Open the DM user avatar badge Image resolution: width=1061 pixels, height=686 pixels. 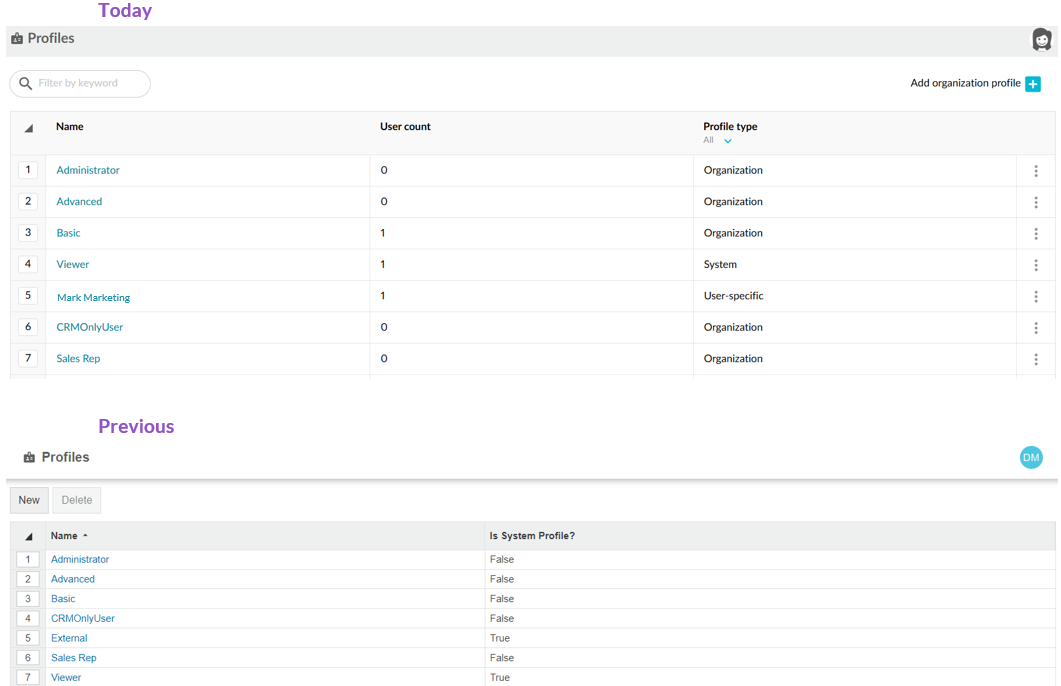click(x=1031, y=457)
